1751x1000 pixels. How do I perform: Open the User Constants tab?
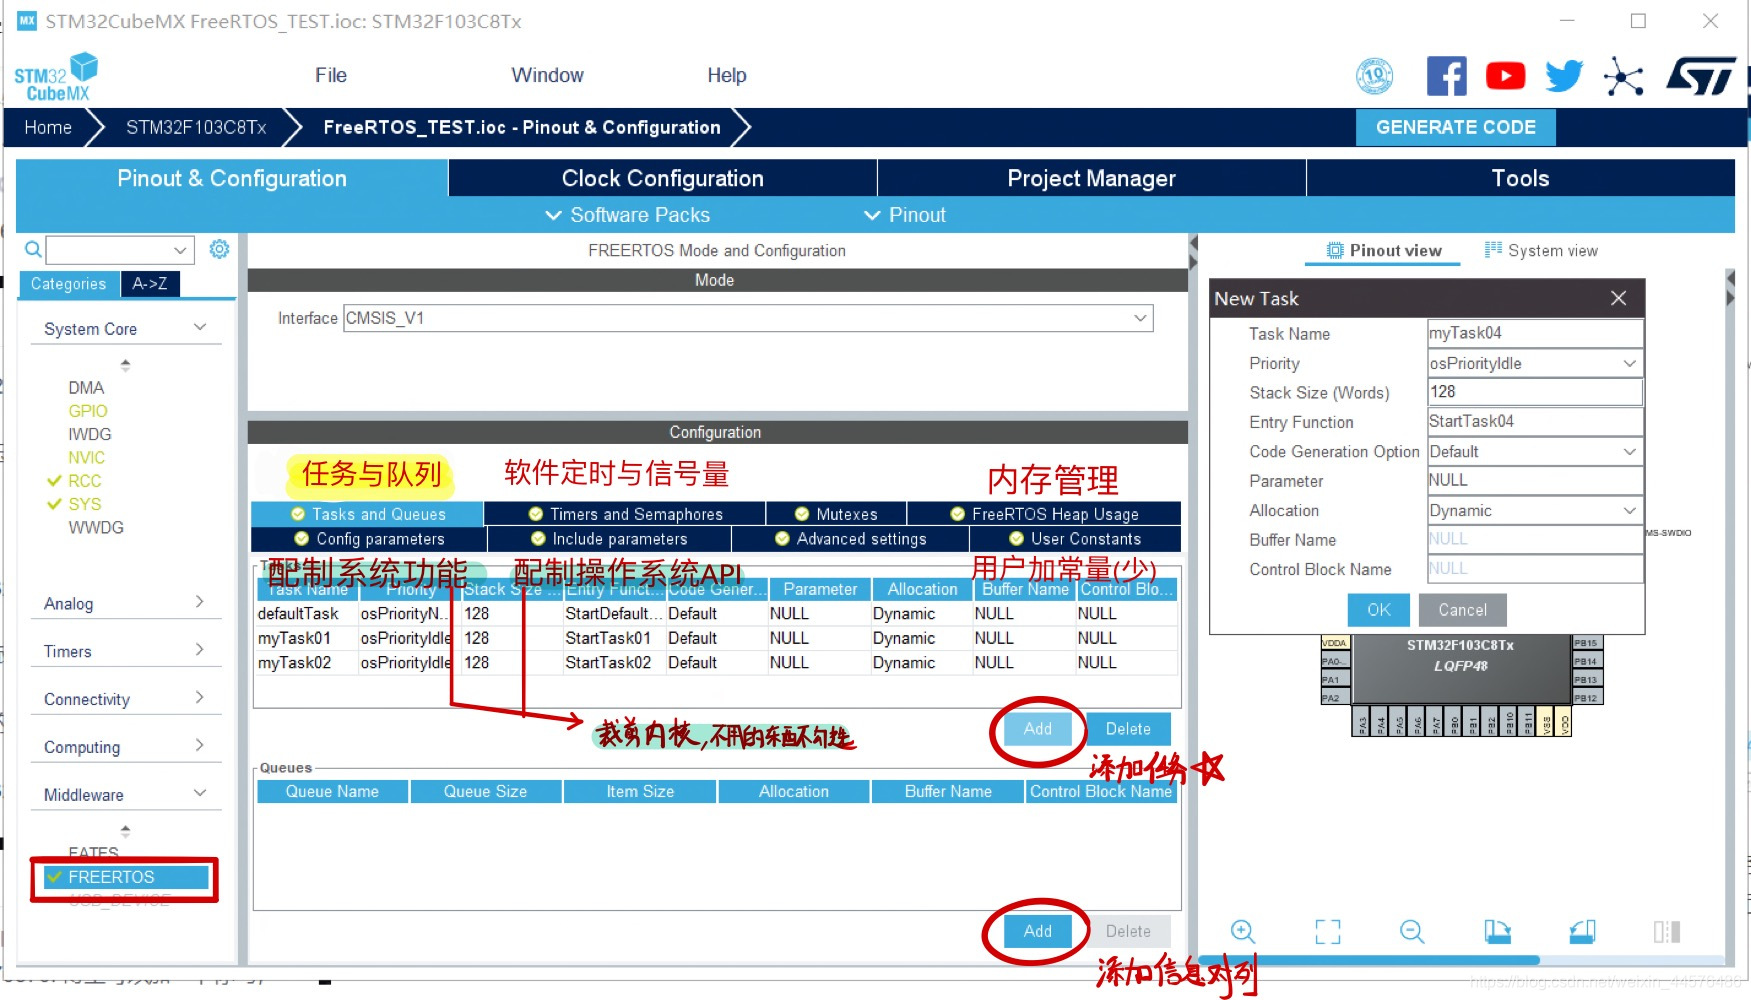(x=1075, y=539)
